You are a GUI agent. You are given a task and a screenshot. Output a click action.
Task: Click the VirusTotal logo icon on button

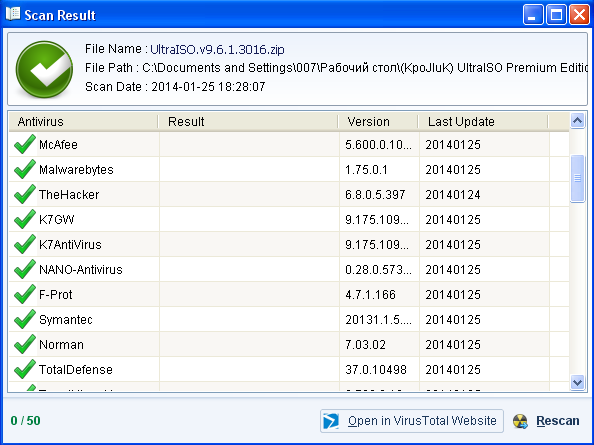[331, 421]
